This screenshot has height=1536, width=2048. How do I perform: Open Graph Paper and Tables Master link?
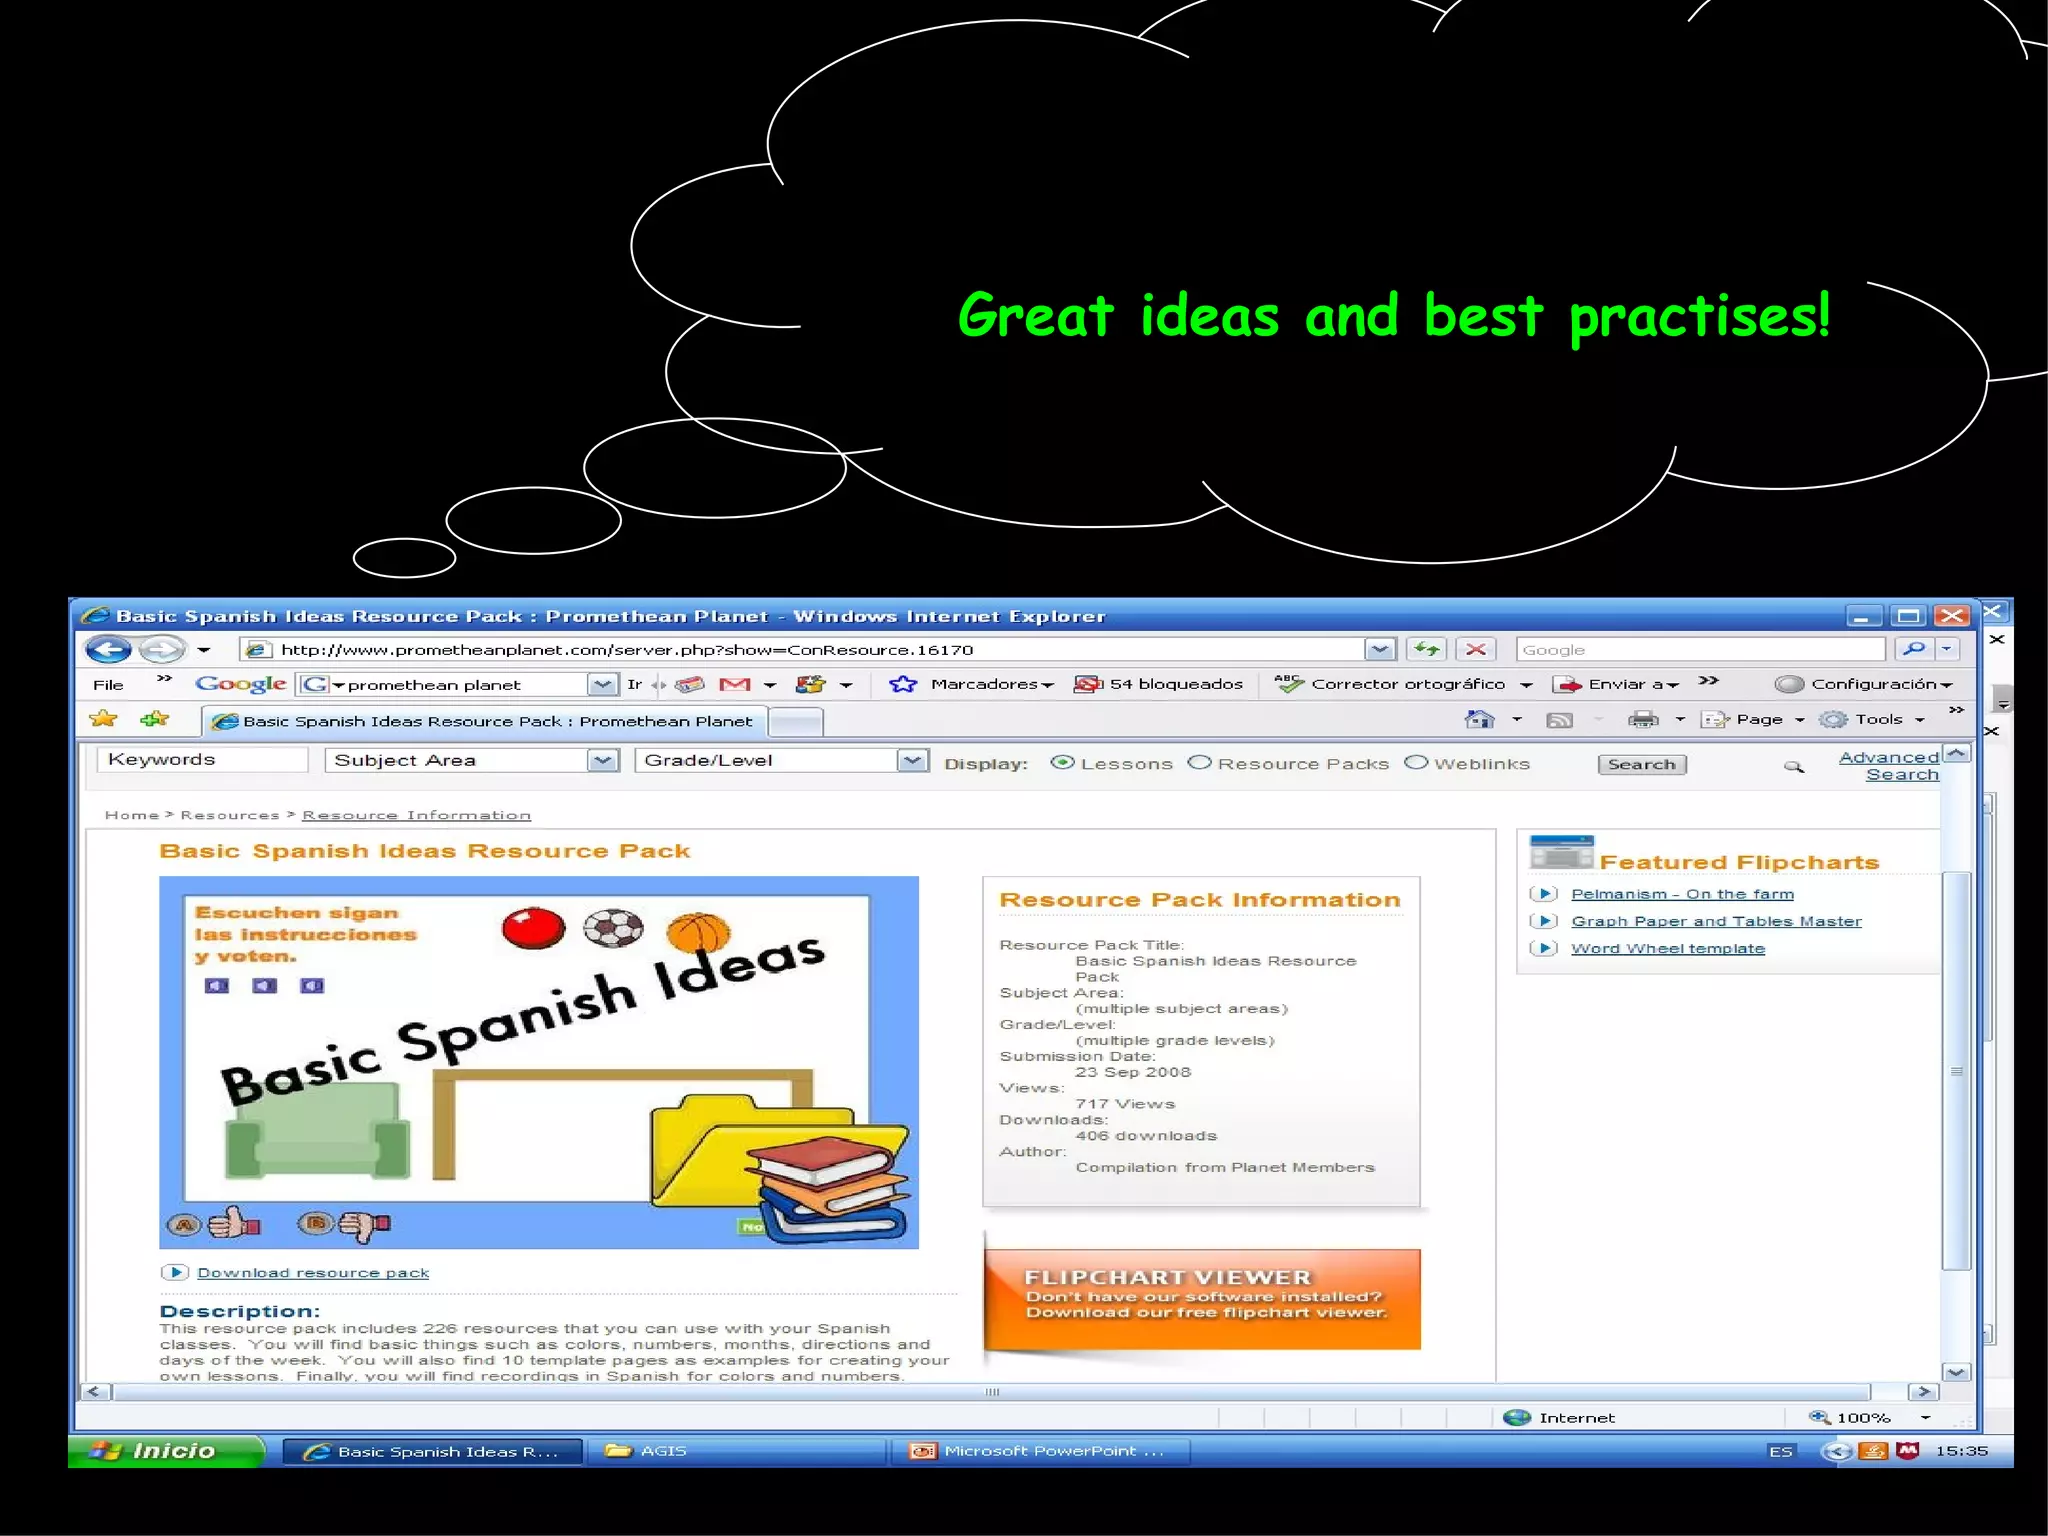1716,921
